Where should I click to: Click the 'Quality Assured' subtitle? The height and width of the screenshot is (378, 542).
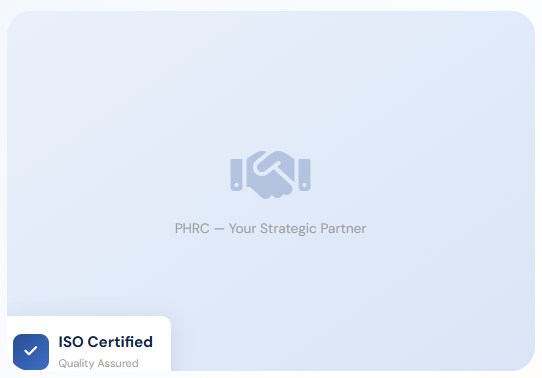[99, 363]
